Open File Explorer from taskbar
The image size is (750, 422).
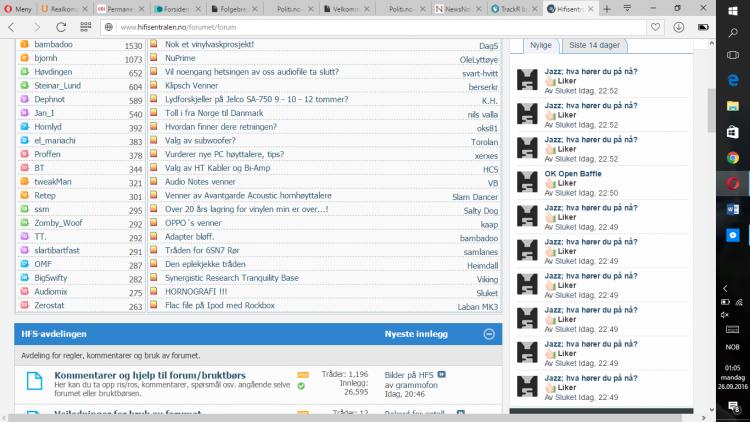coord(733,106)
